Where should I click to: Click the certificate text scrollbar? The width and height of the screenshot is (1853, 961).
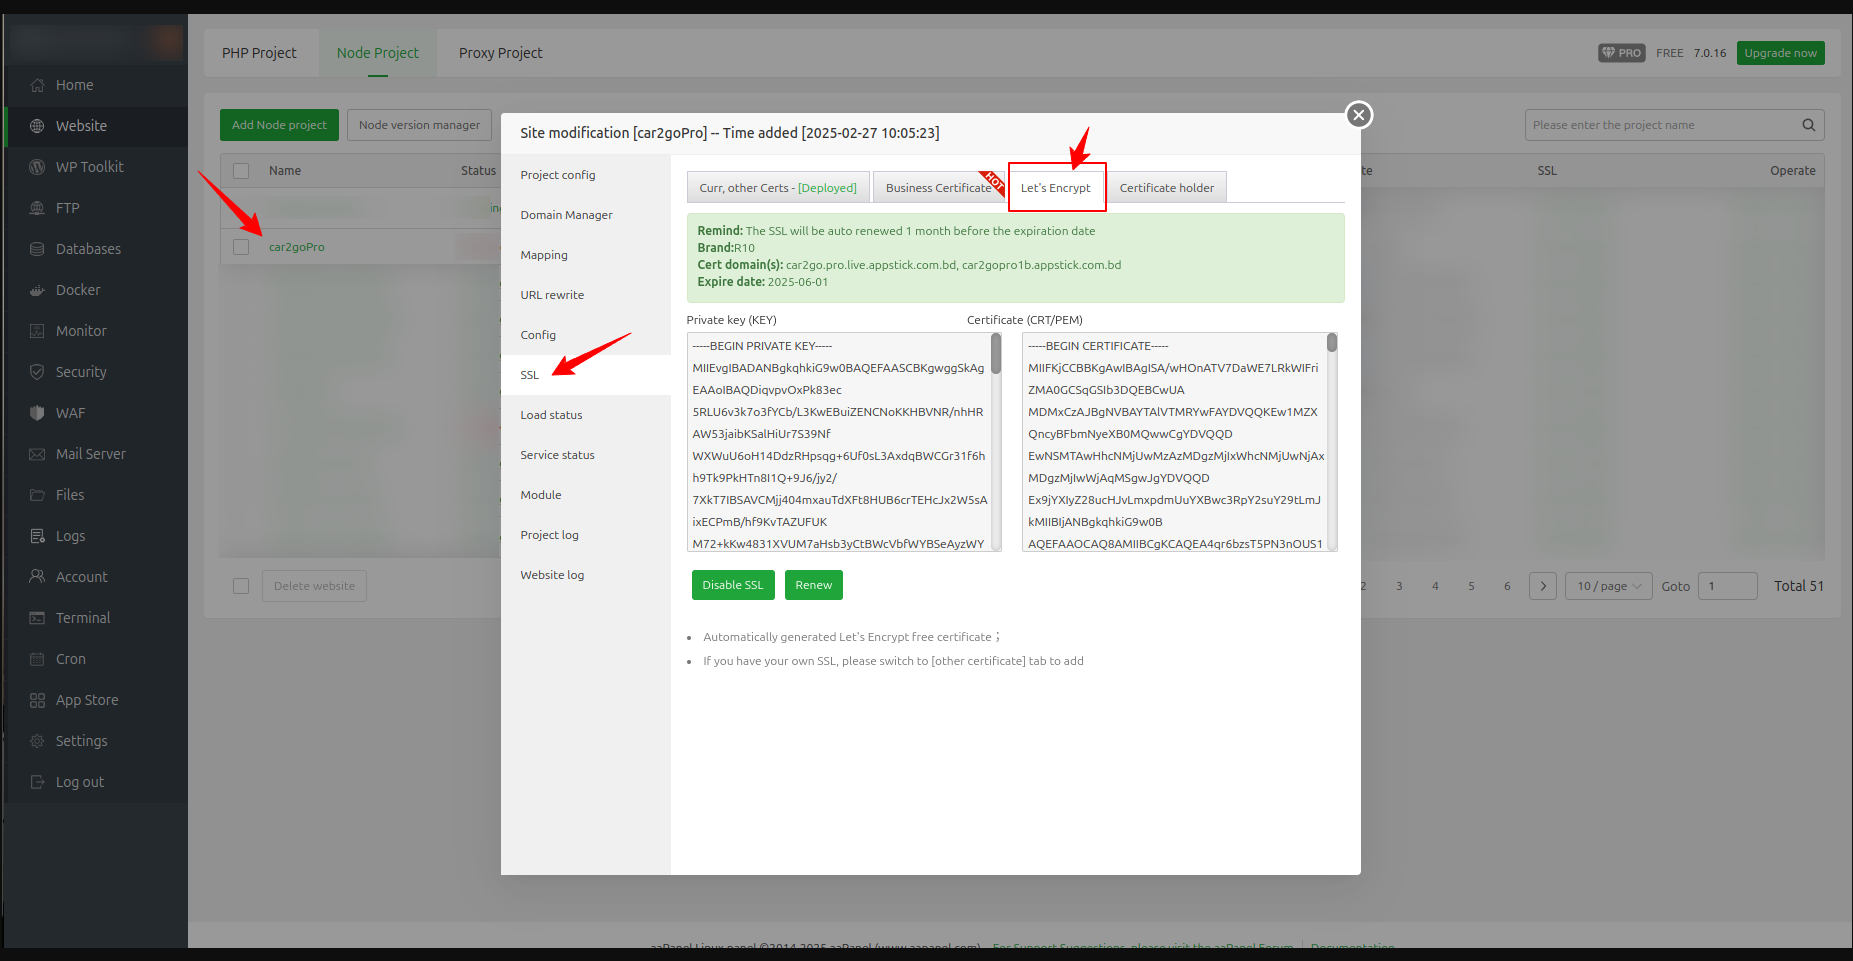tap(1332, 343)
